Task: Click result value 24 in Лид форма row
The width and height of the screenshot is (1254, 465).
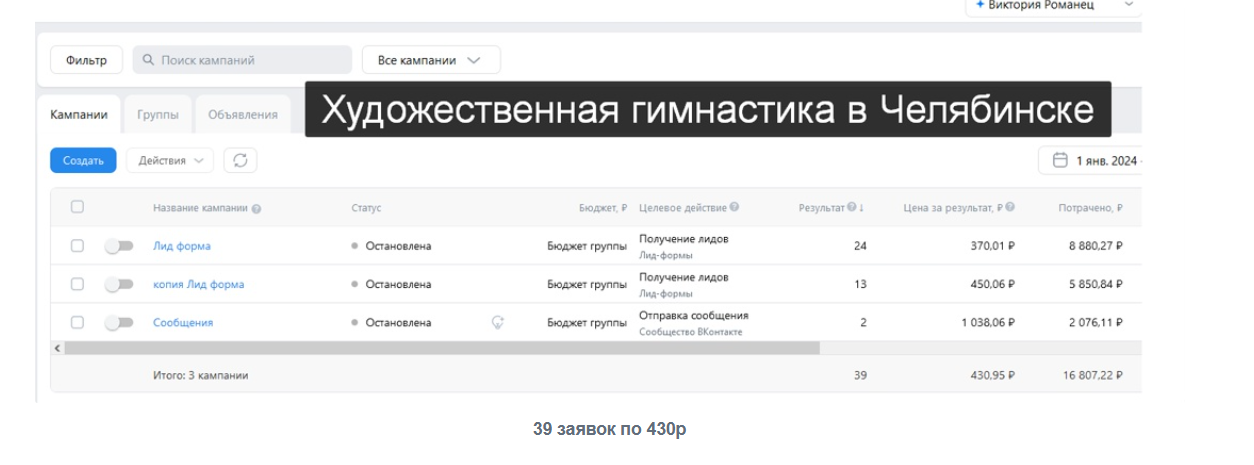Action: point(860,246)
